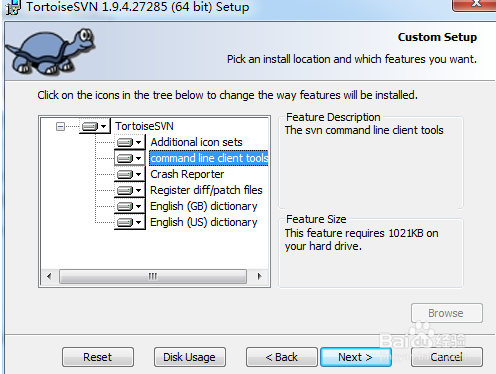The width and height of the screenshot is (496, 374).
Task: Select Additional icon sets feature
Action: click(196, 142)
